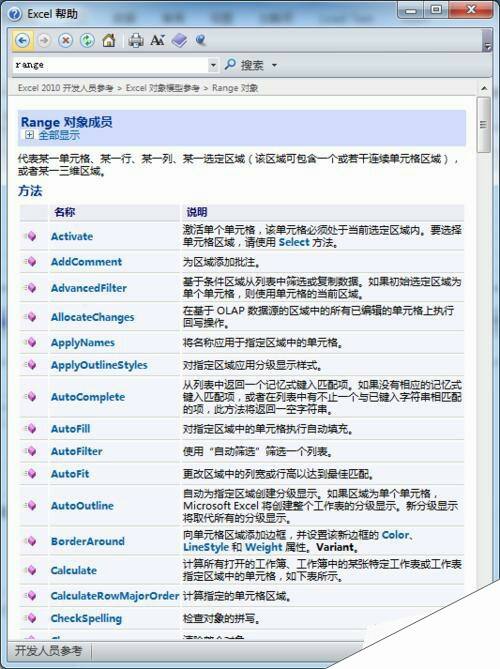Follow the LineStyle link in BorderAround description
Viewport: 500px width, 669px height.
(x=206, y=547)
